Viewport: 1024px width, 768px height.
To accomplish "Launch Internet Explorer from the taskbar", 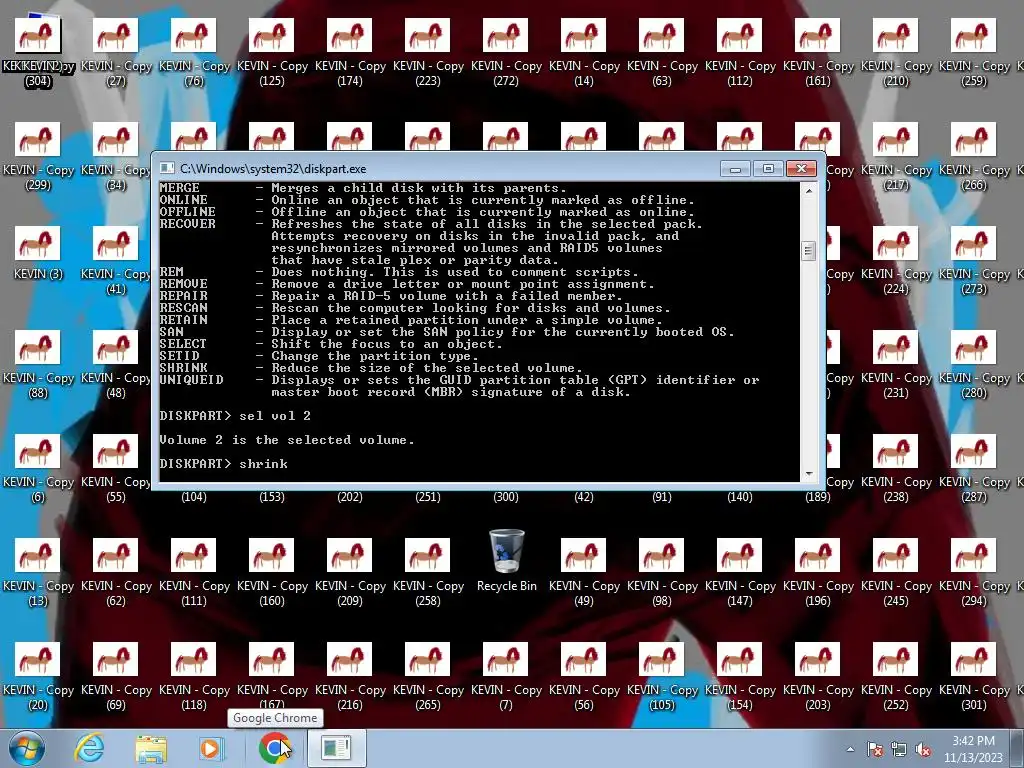I will pyautogui.click(x=88, y=748).
